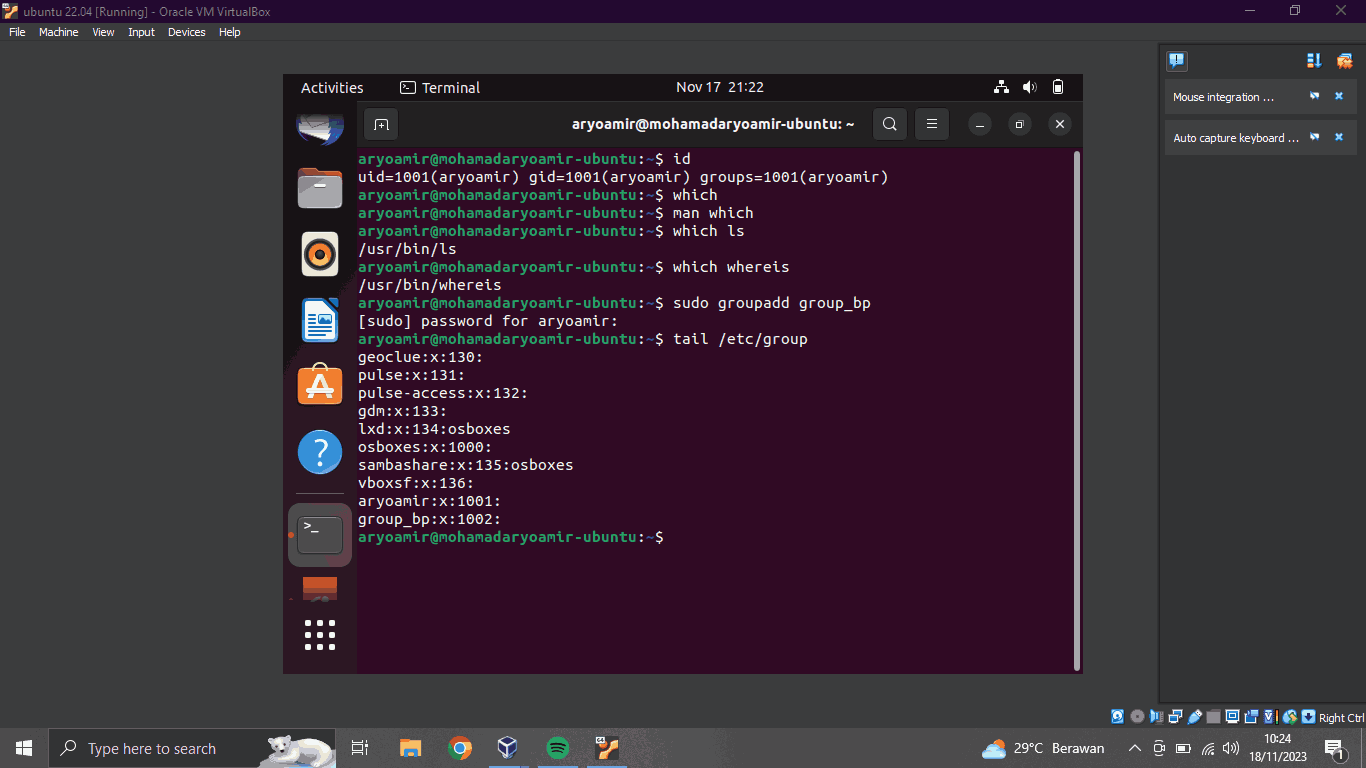1366x768 pixels.
Task: Show Applications grid in the dock
Action: coord(320,635)
